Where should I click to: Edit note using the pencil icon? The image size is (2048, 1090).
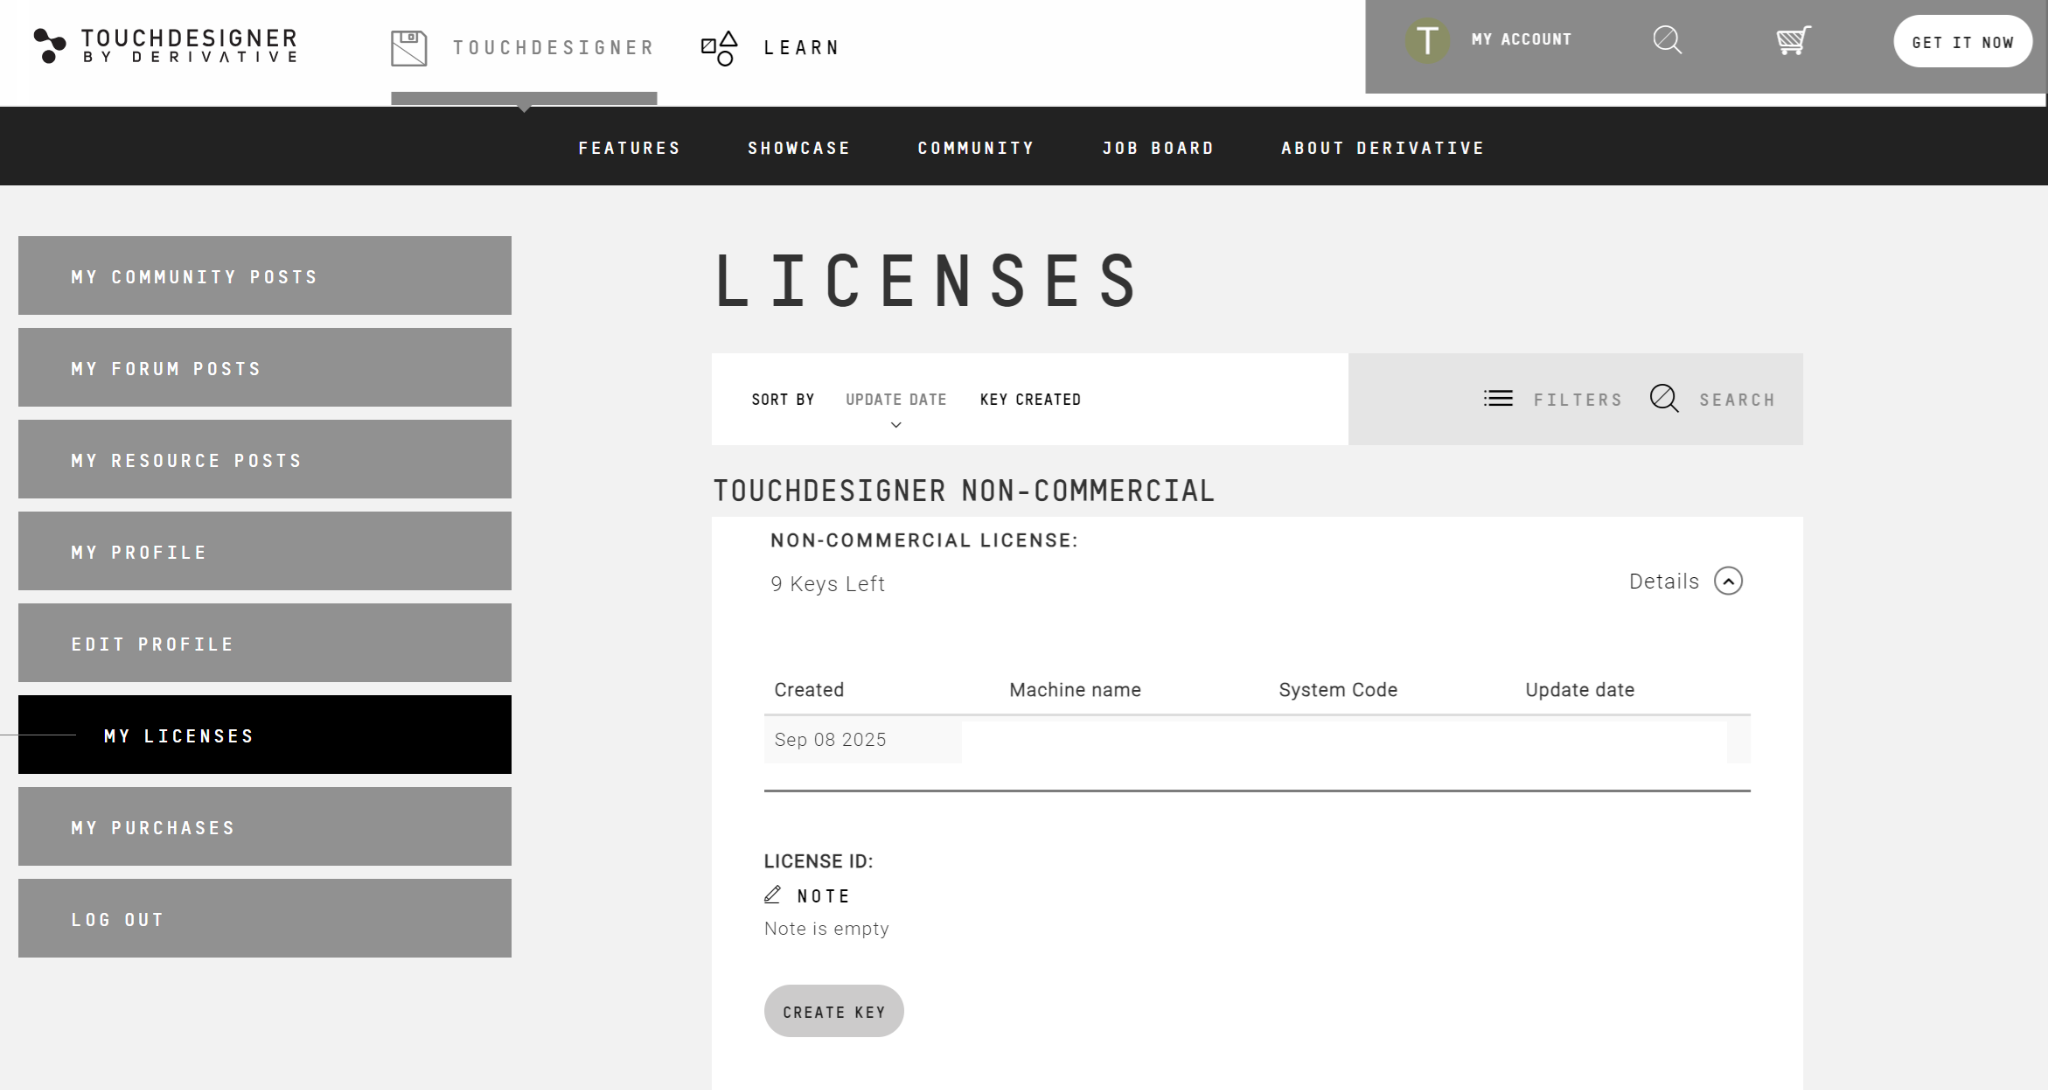pos(772,895)
